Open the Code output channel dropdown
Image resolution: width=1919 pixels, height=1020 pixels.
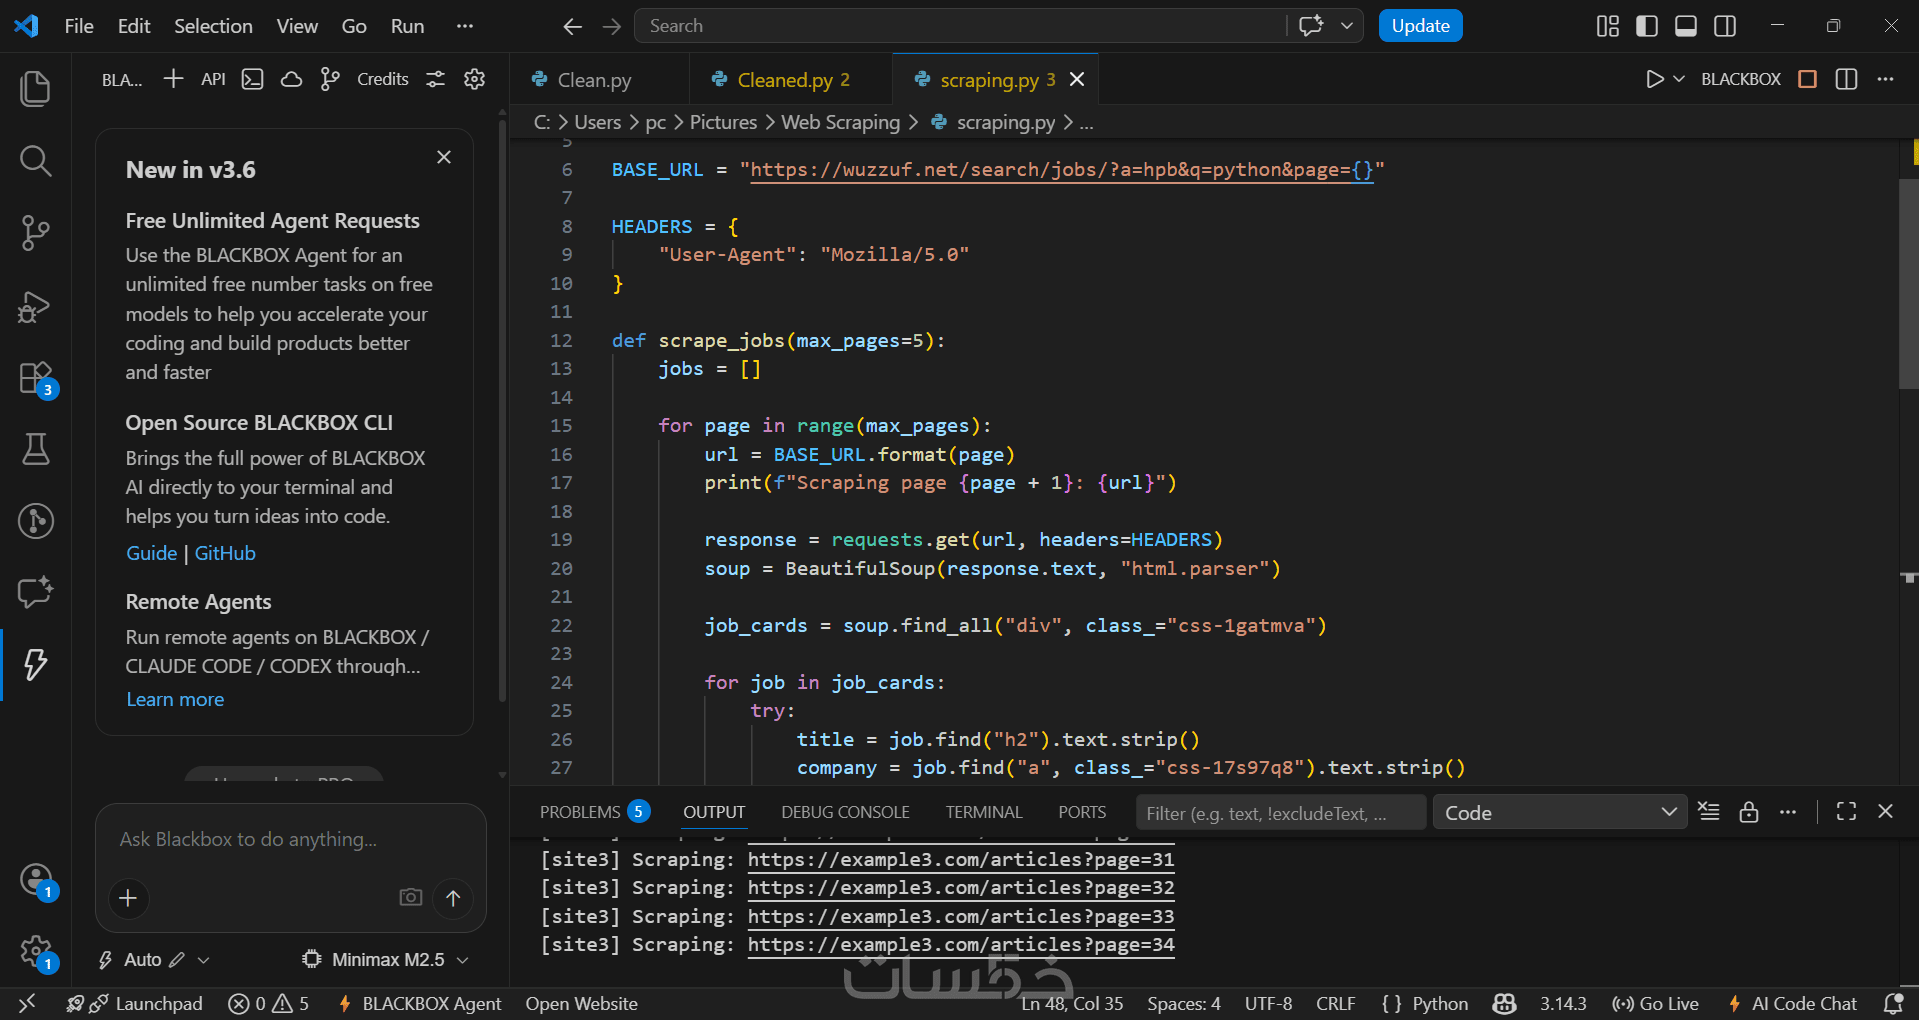point(1559,813)
